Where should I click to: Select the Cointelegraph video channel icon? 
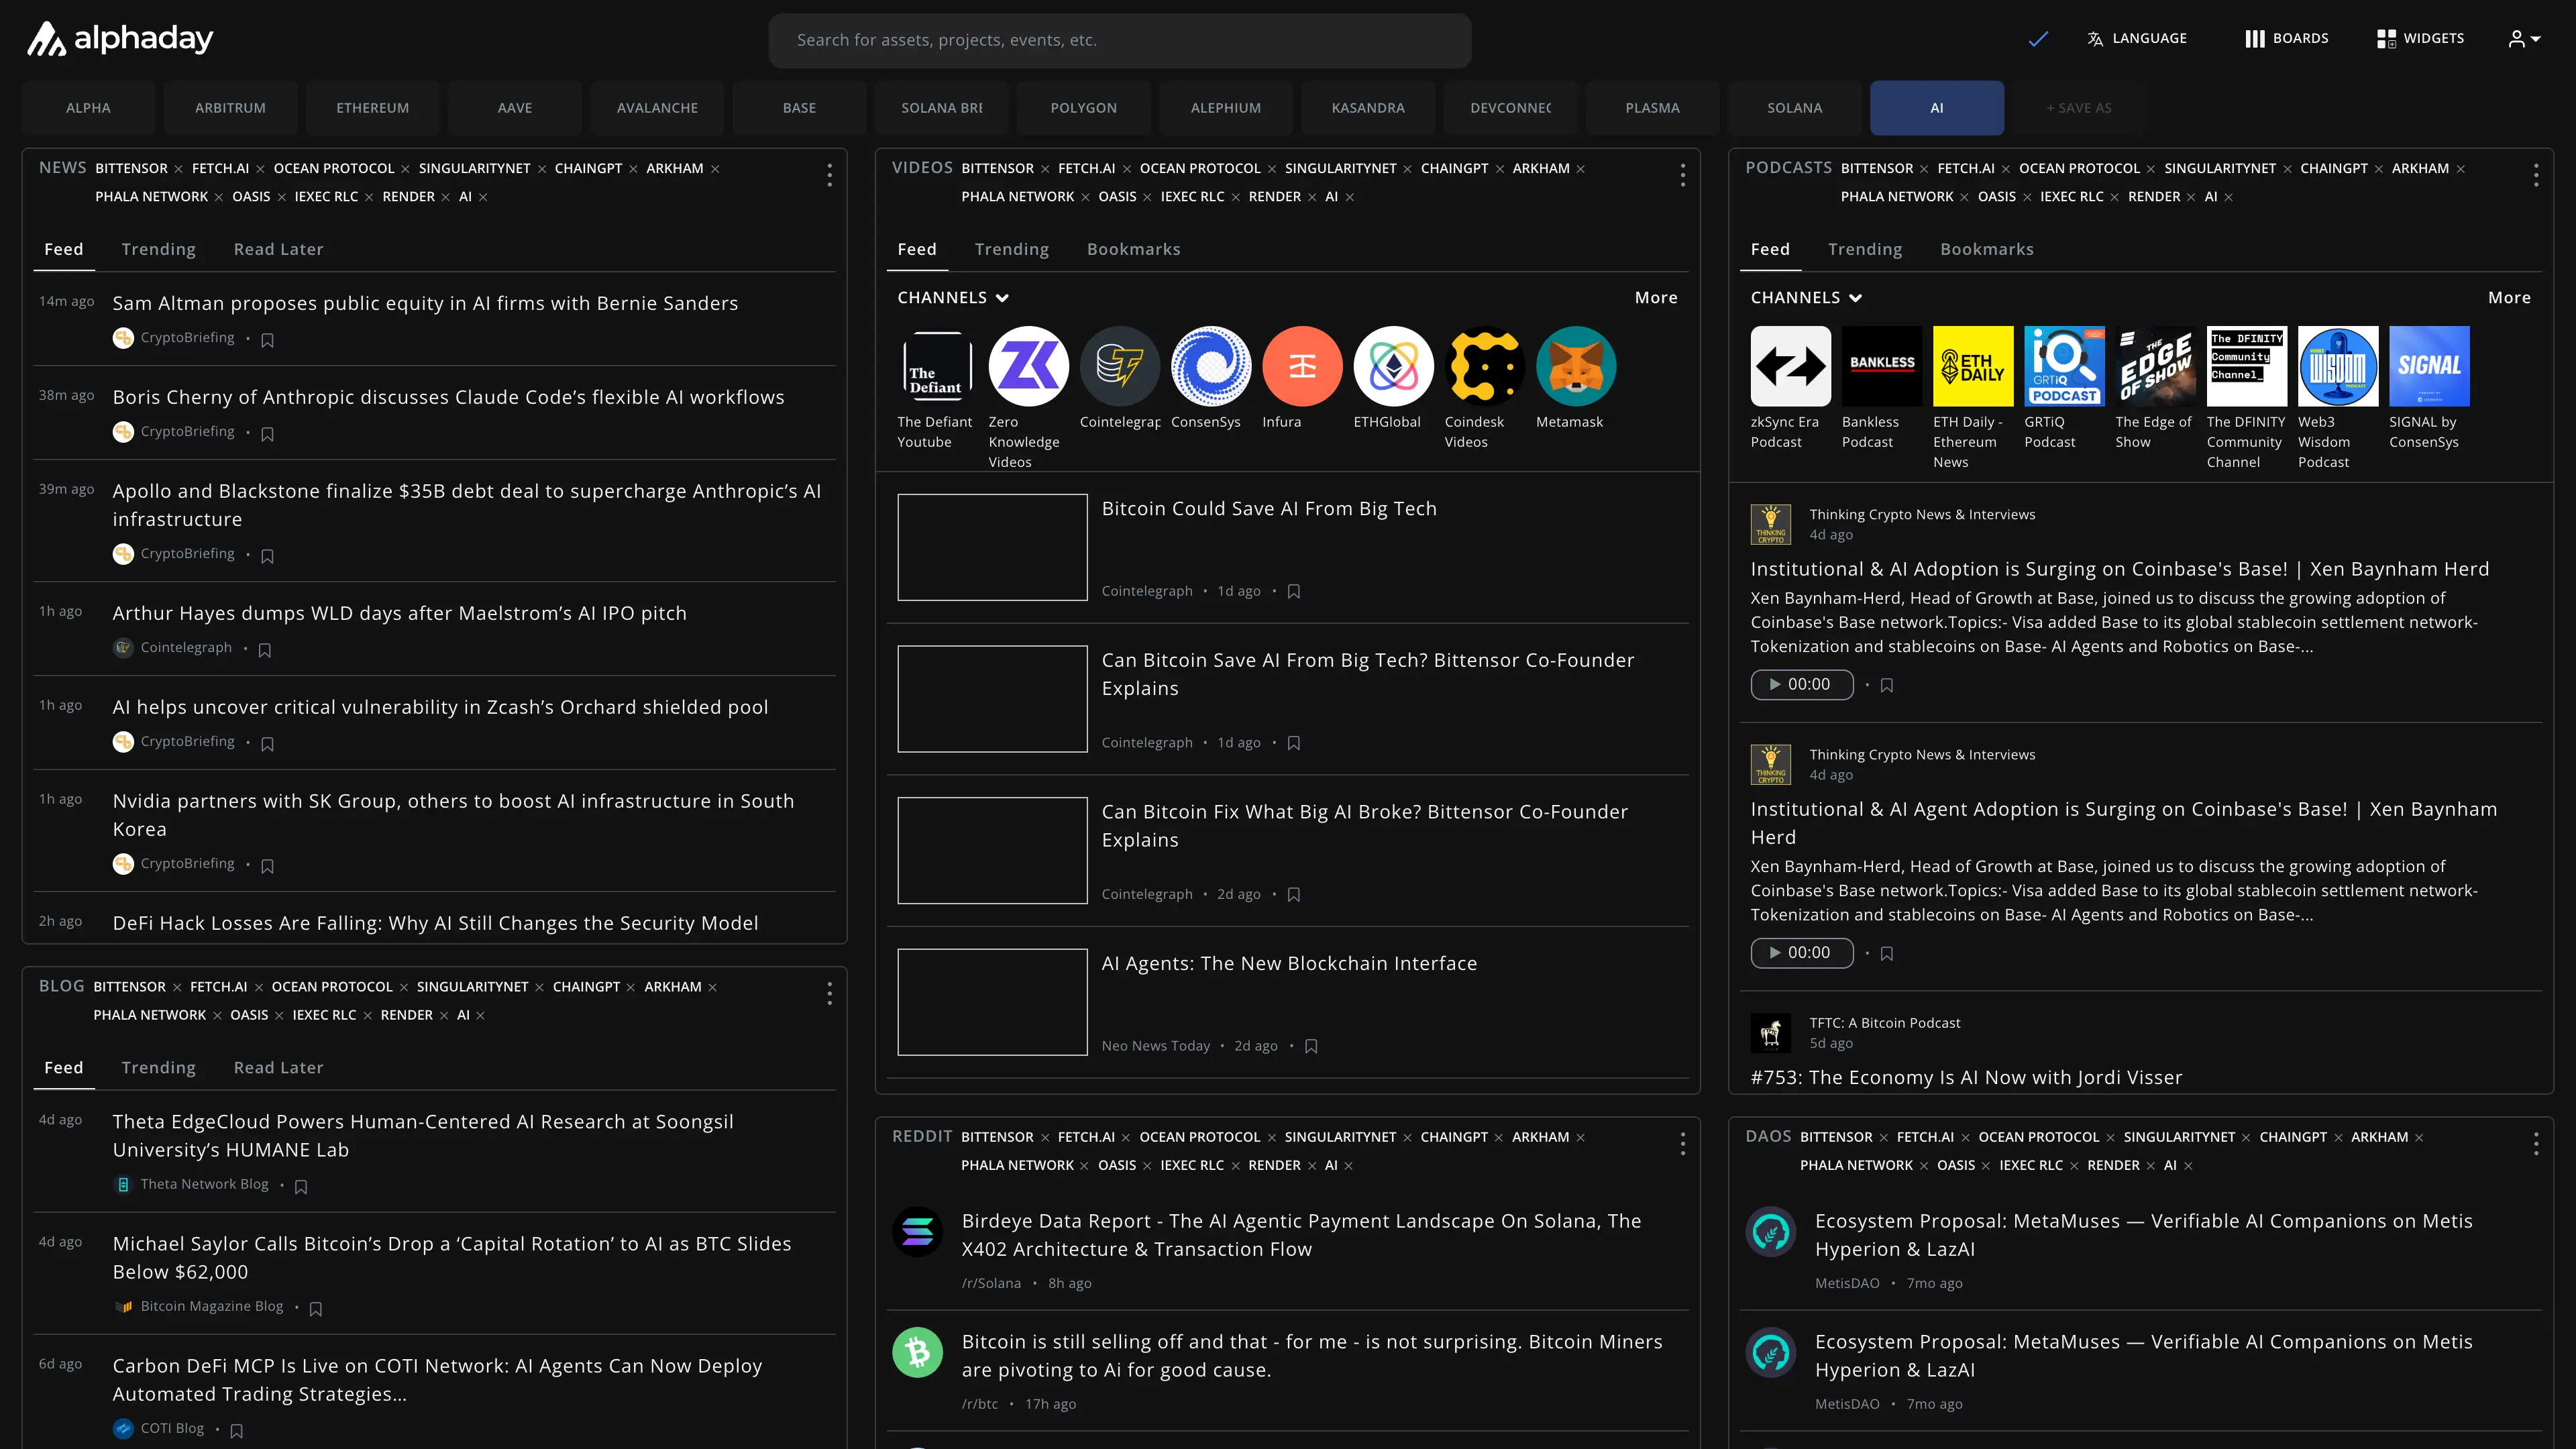click(x=1119, y=366)
